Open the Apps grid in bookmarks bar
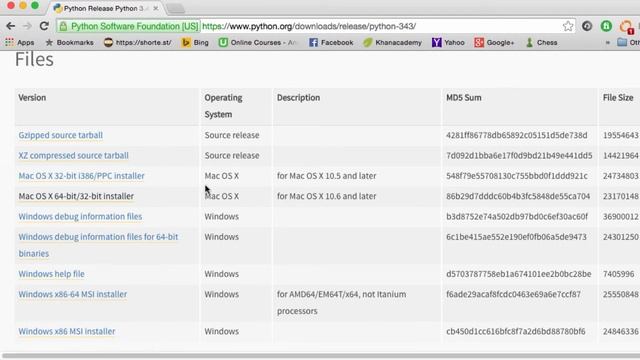The image size is (640, 360). click(x=20, y=42)
